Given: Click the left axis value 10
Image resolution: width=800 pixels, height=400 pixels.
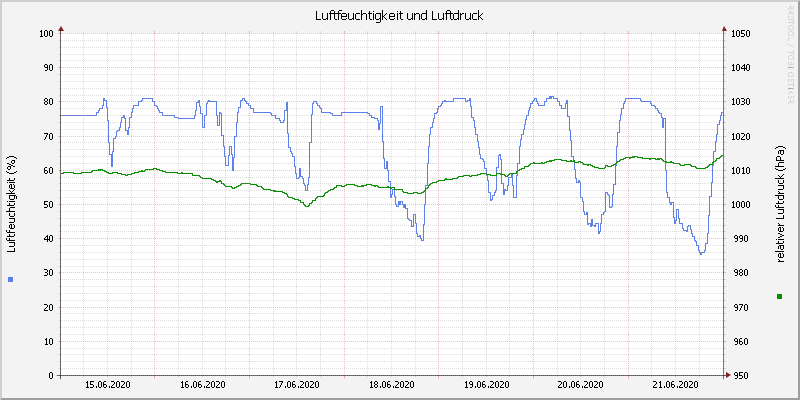Looking at the screenshot, I should (48, 341).
